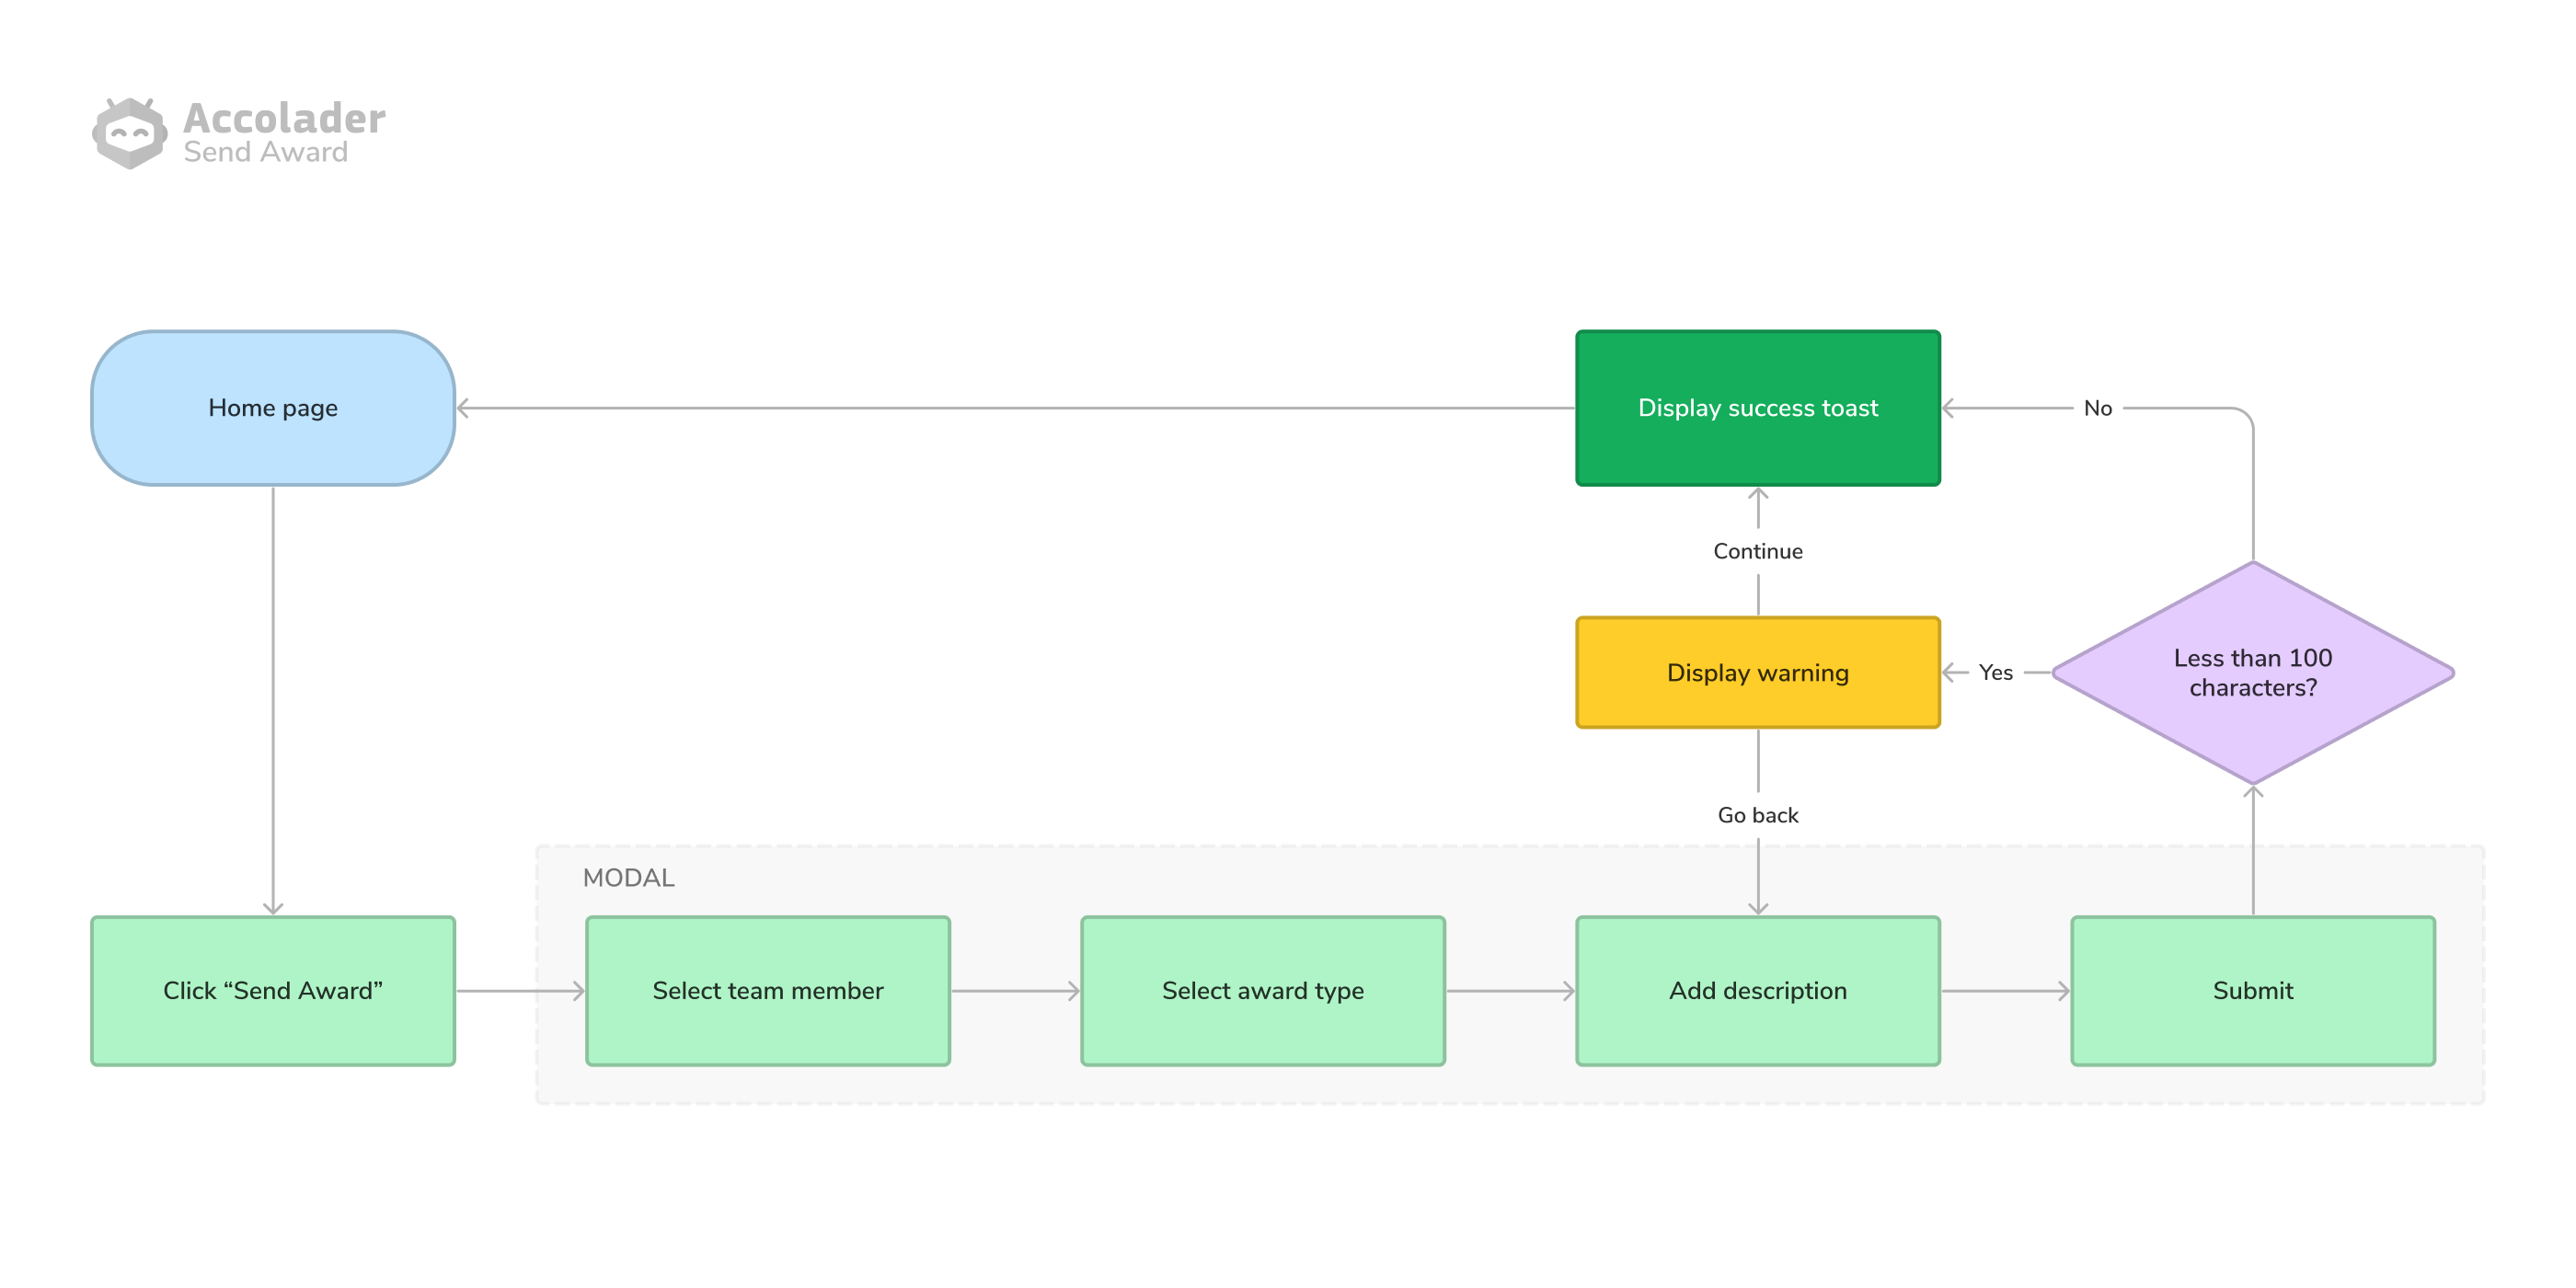The width and height of the screenshot is (2576, 1288).
Task: Click the Submit step box
Action: [x=2252, y=990]
